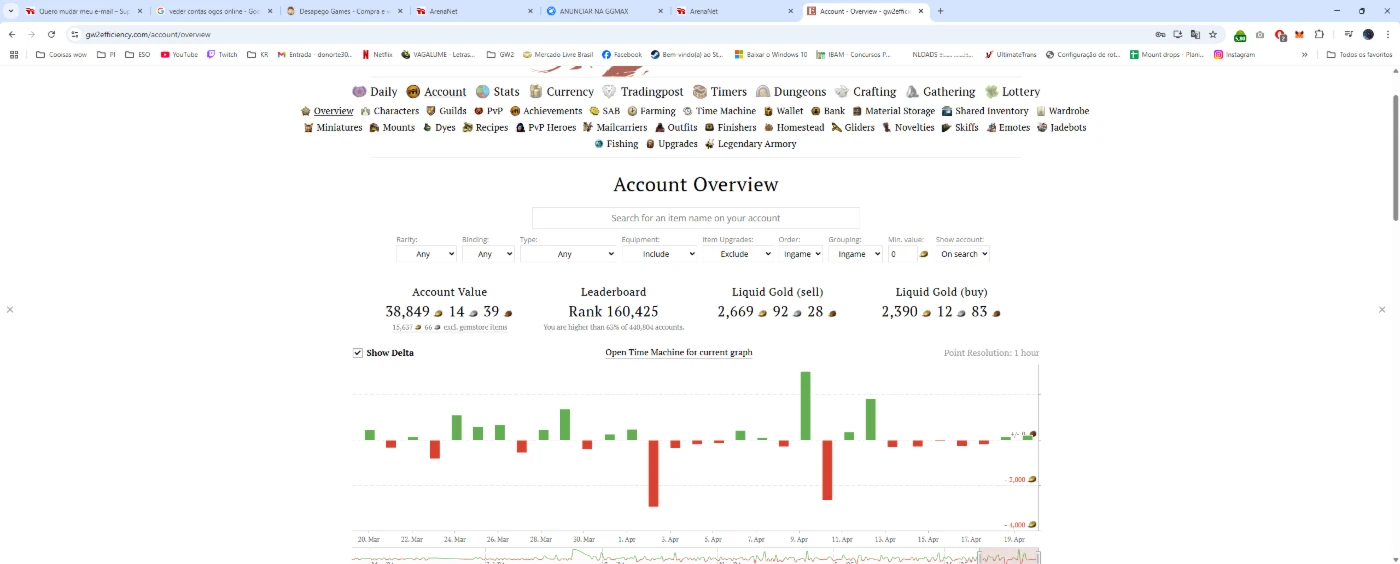
Task: Click the Shared Inventory icon
Action: [947, 111]
